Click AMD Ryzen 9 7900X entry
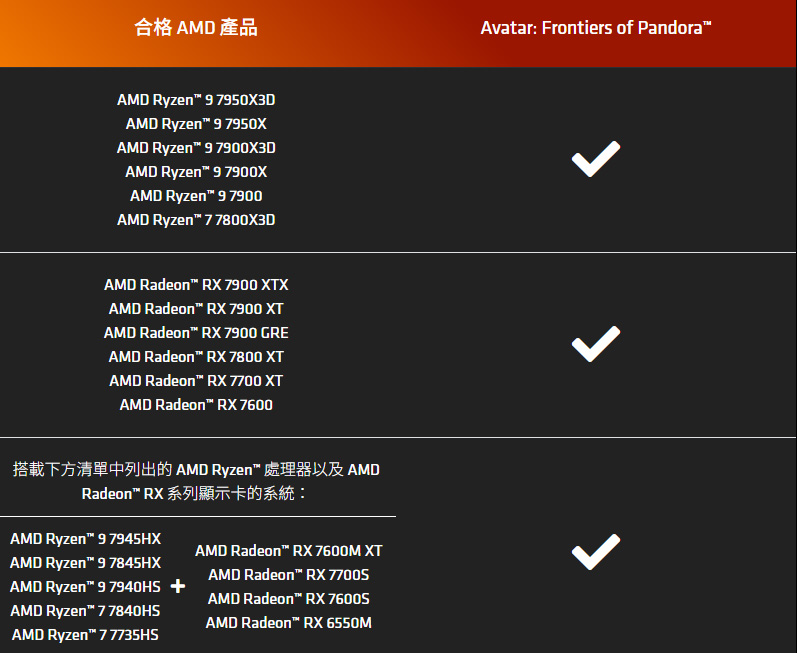 point(196,172)
